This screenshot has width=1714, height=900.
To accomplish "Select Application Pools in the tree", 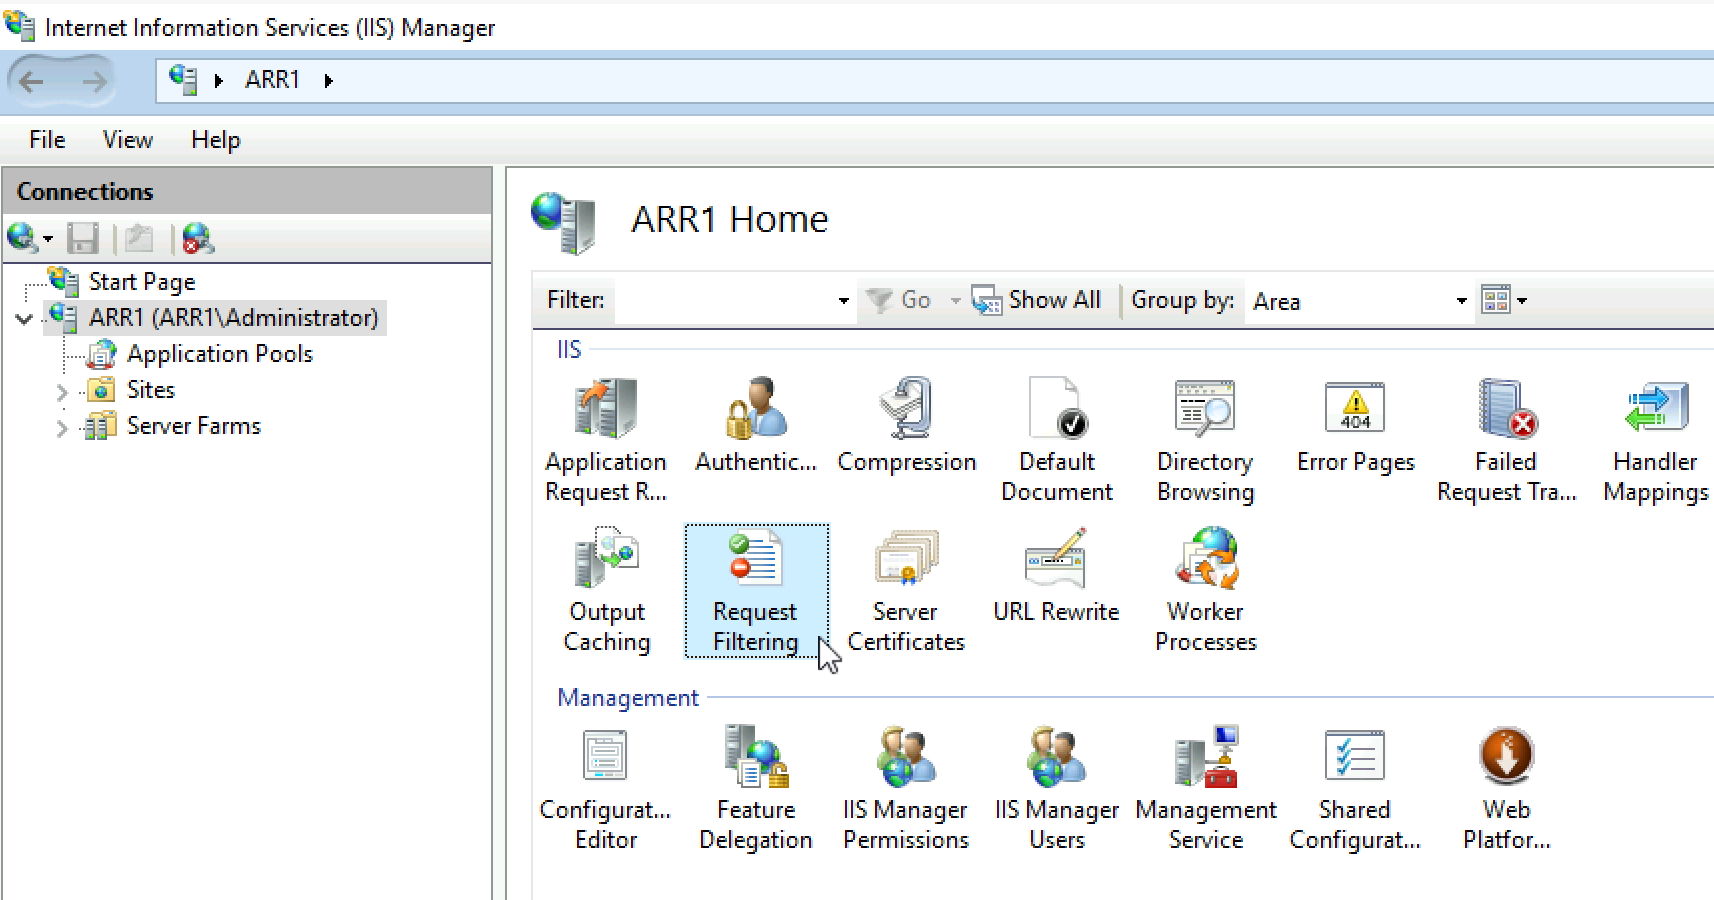I will tap(220, 354).
